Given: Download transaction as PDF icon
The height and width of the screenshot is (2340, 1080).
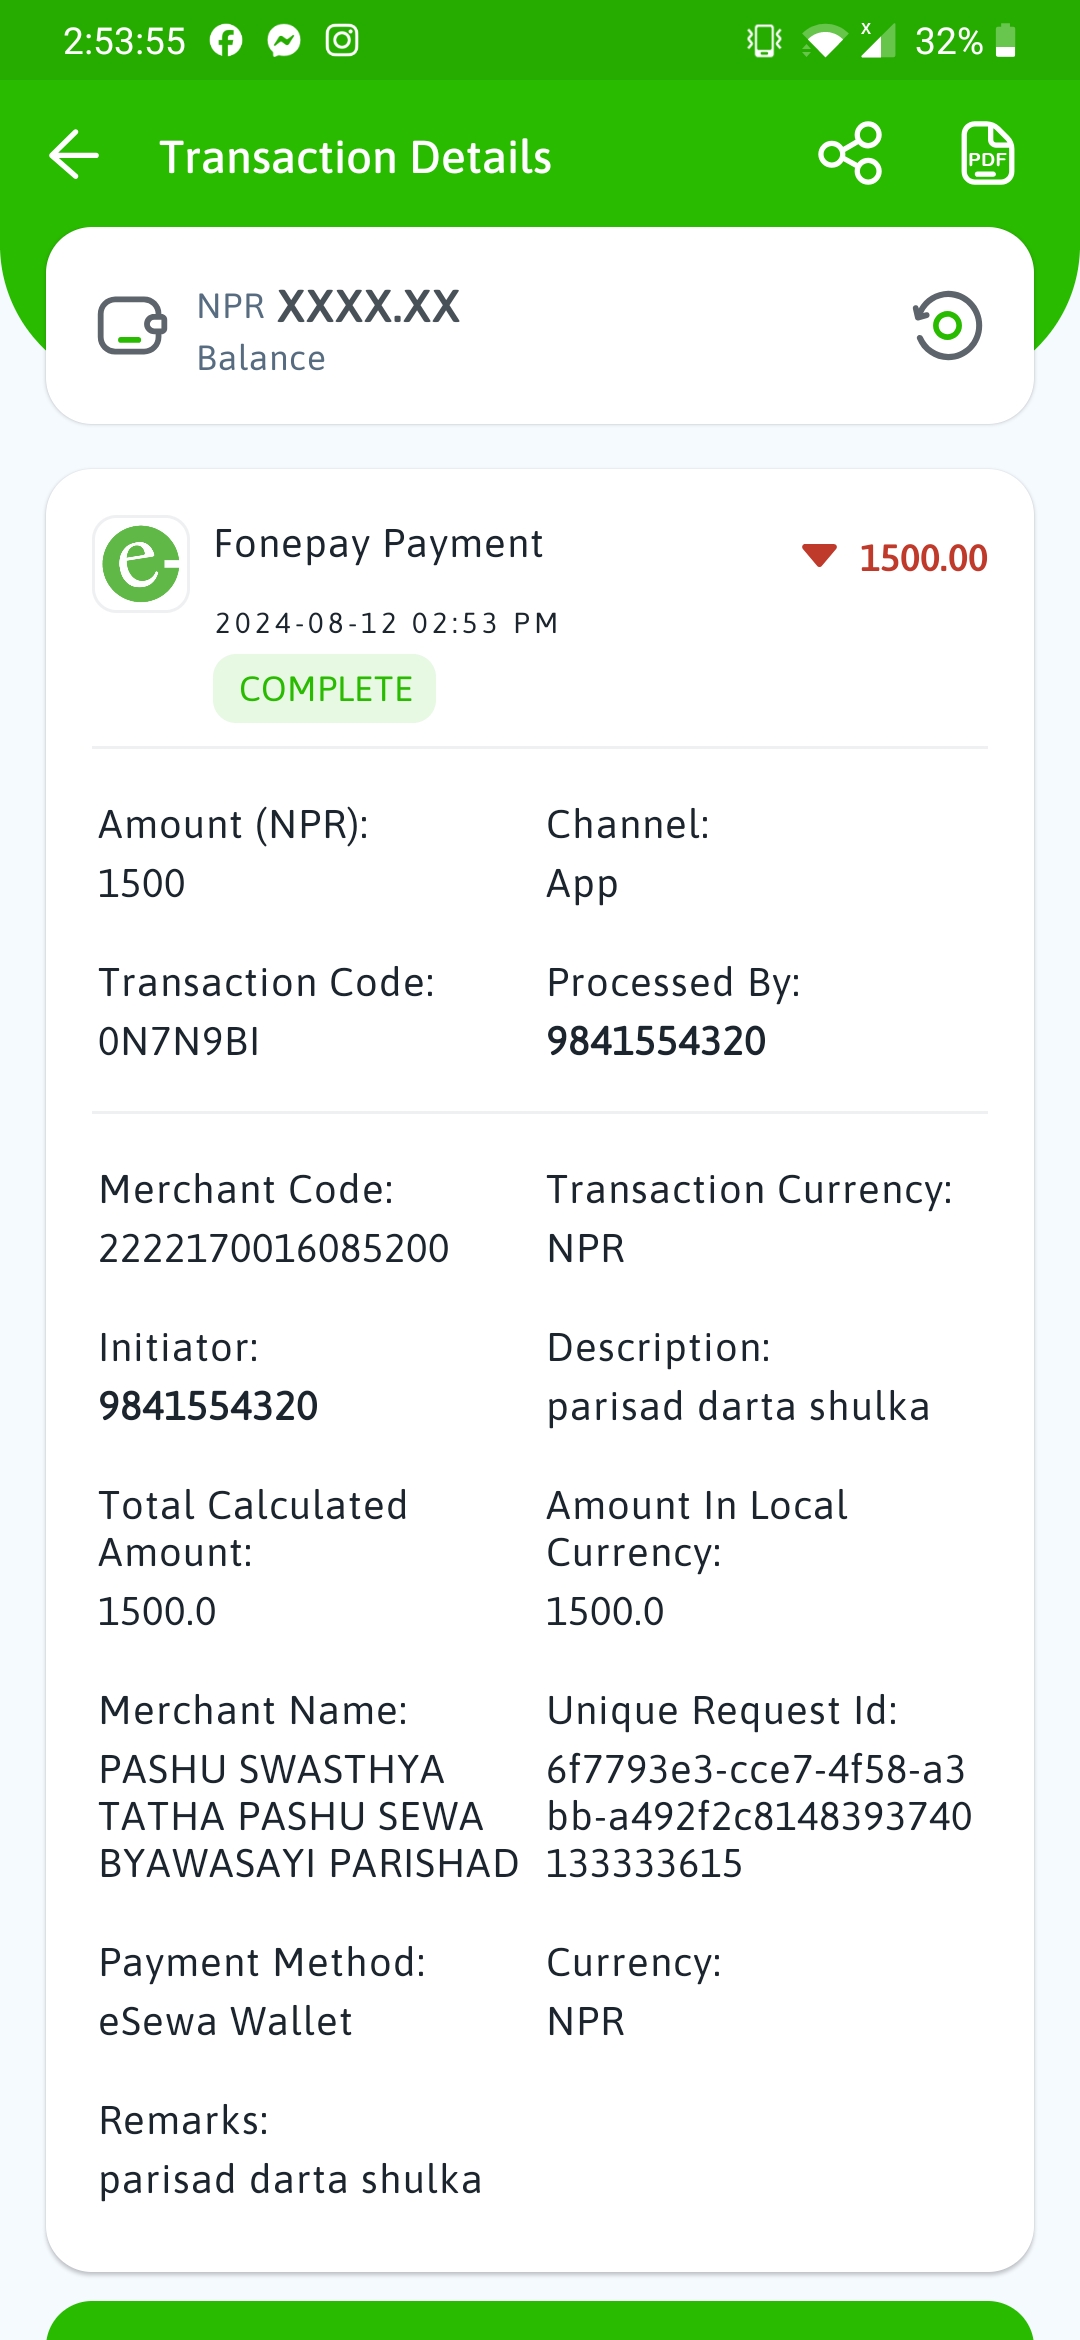Looking at the screenshot, I should [987, 154].
